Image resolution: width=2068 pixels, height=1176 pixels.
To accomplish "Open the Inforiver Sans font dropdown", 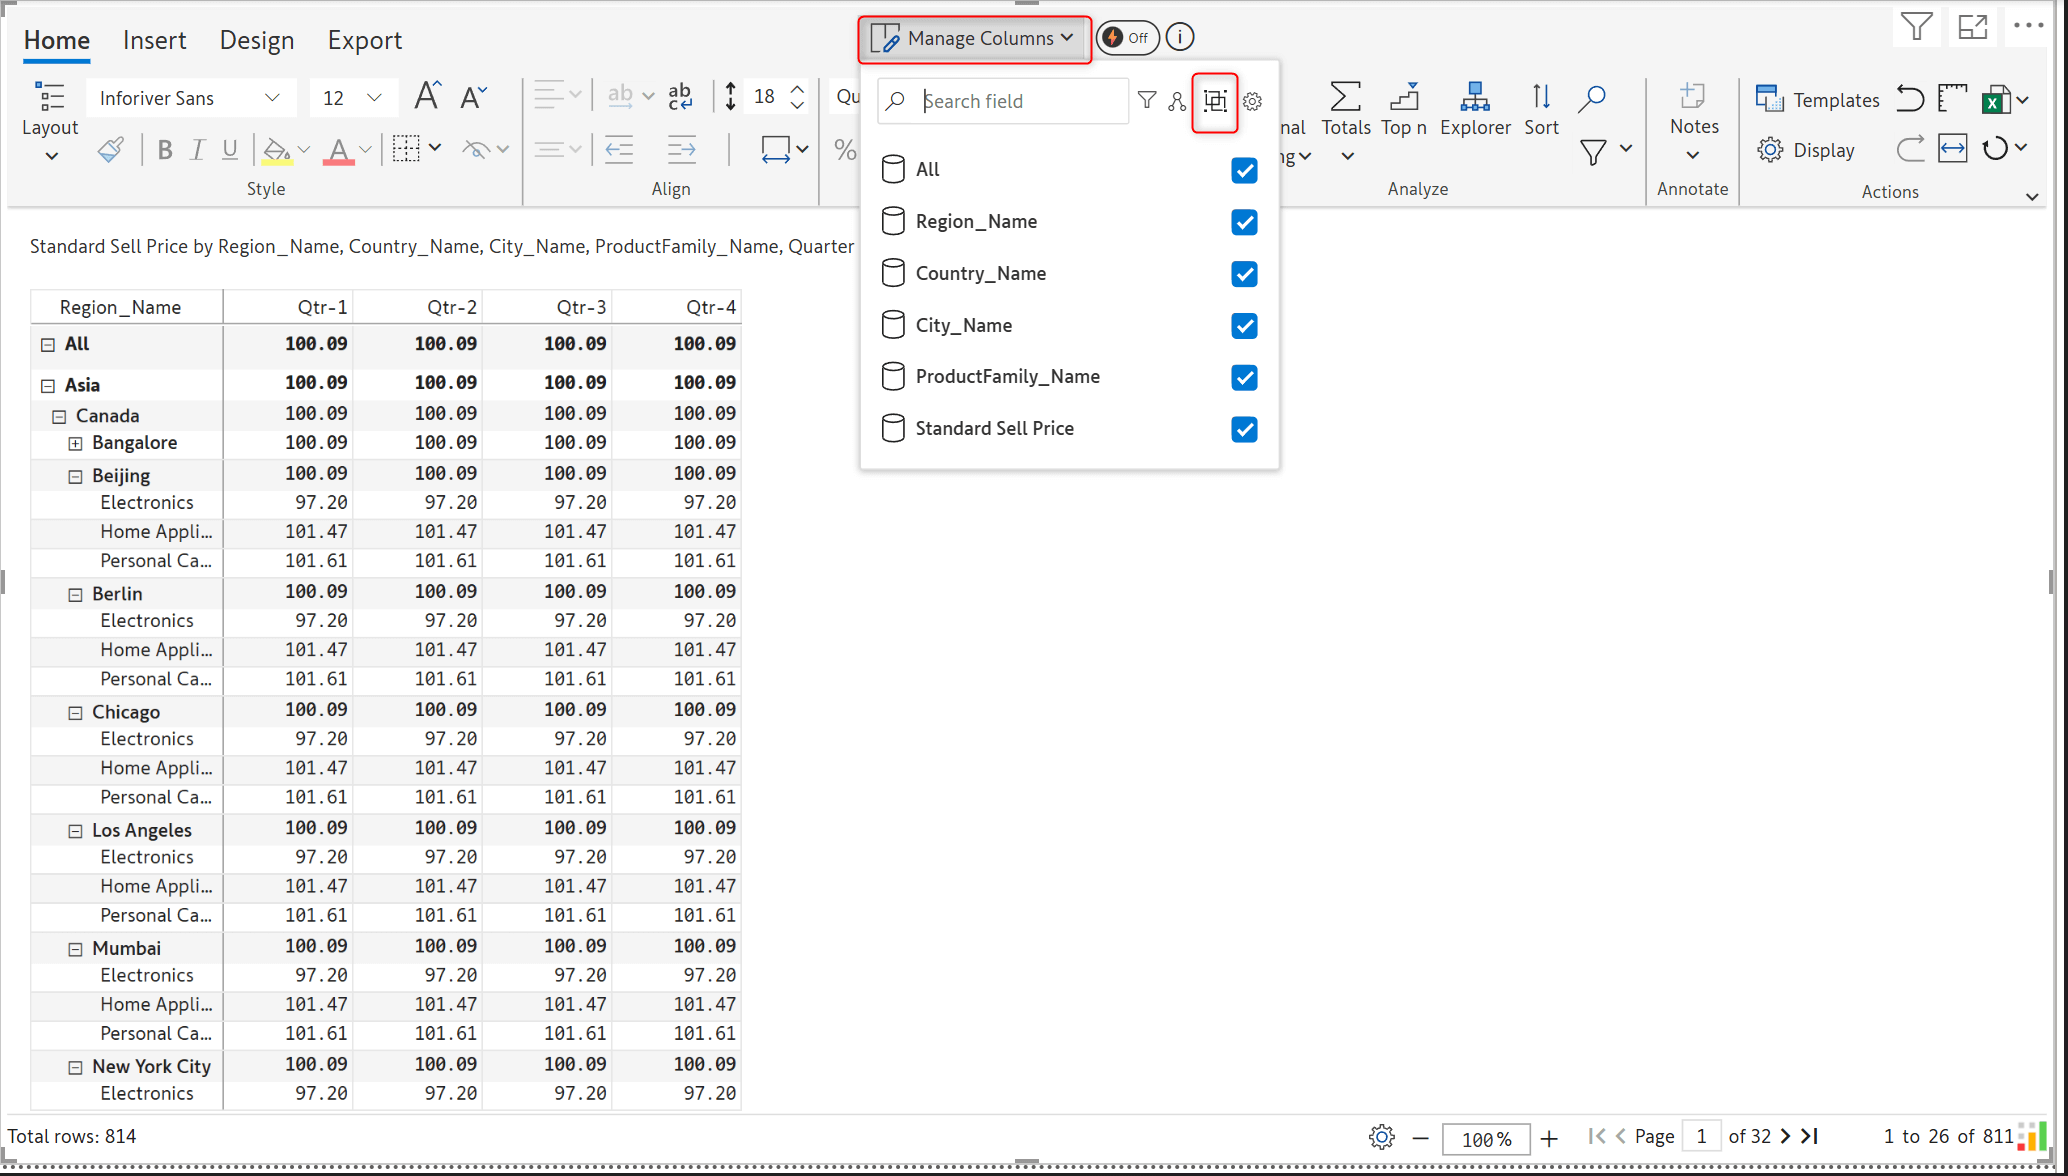I will pos(190,98).
